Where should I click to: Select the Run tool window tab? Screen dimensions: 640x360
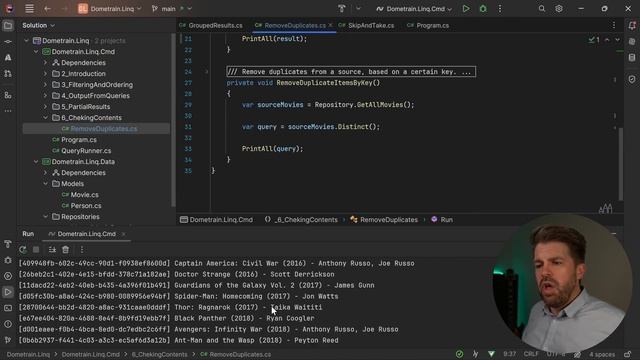pos(28,234)
